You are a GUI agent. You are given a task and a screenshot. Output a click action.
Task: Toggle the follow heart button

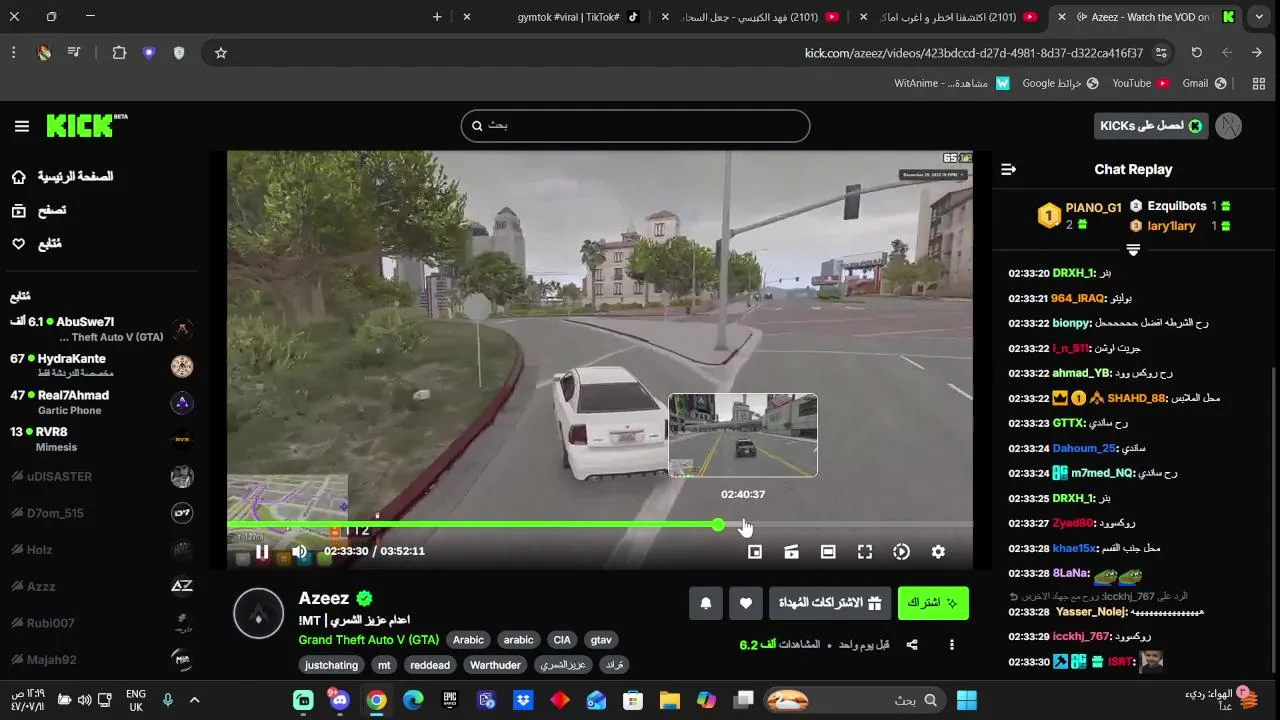click(745, 603)
